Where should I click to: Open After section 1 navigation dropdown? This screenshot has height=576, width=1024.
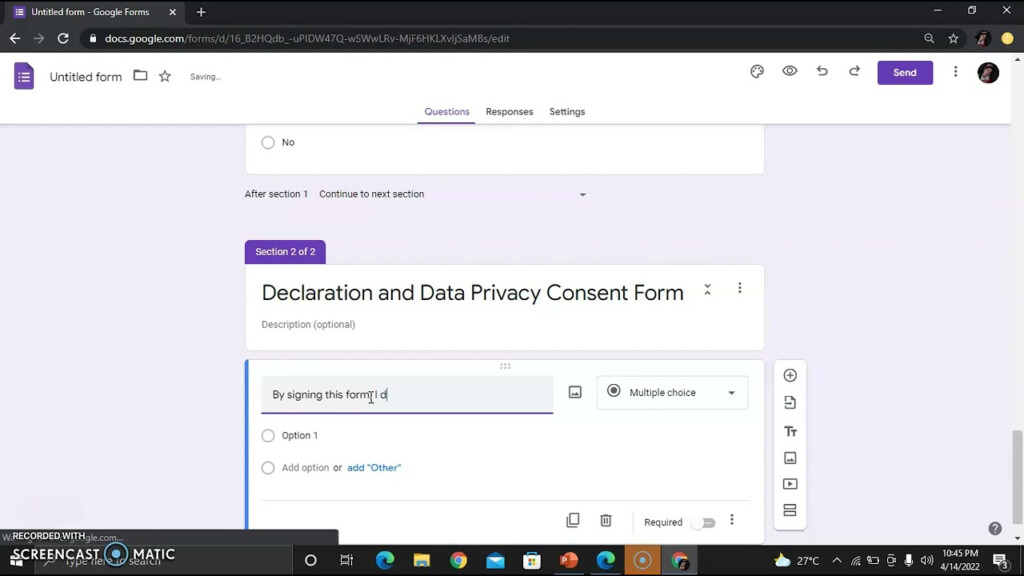point(453,194)
